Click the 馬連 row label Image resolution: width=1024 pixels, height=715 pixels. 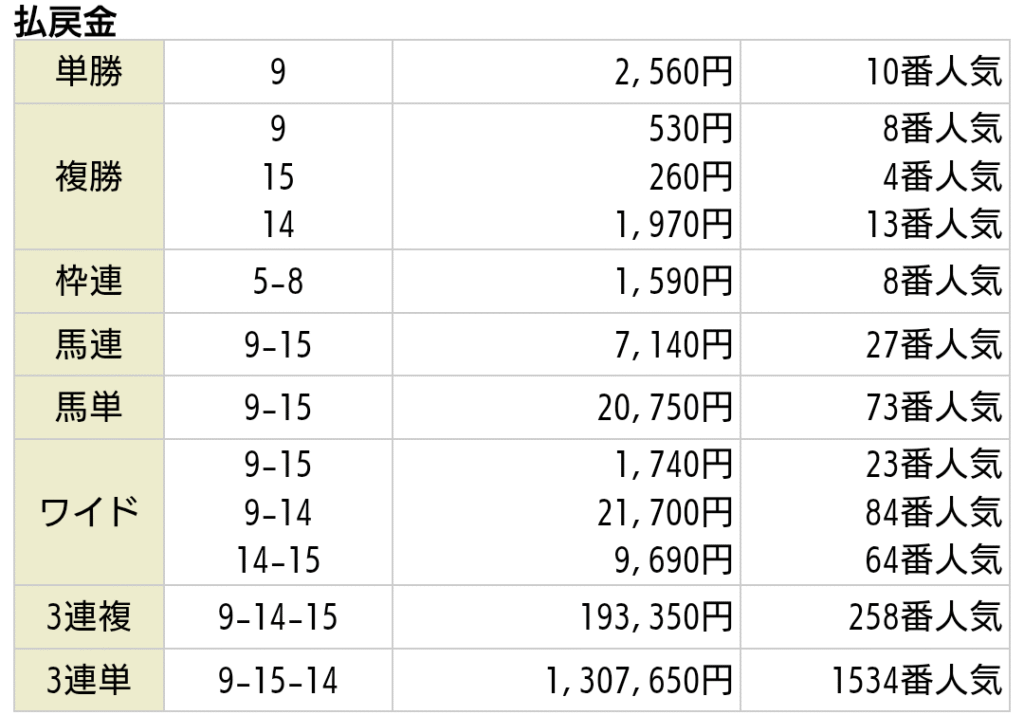[89, 344]
